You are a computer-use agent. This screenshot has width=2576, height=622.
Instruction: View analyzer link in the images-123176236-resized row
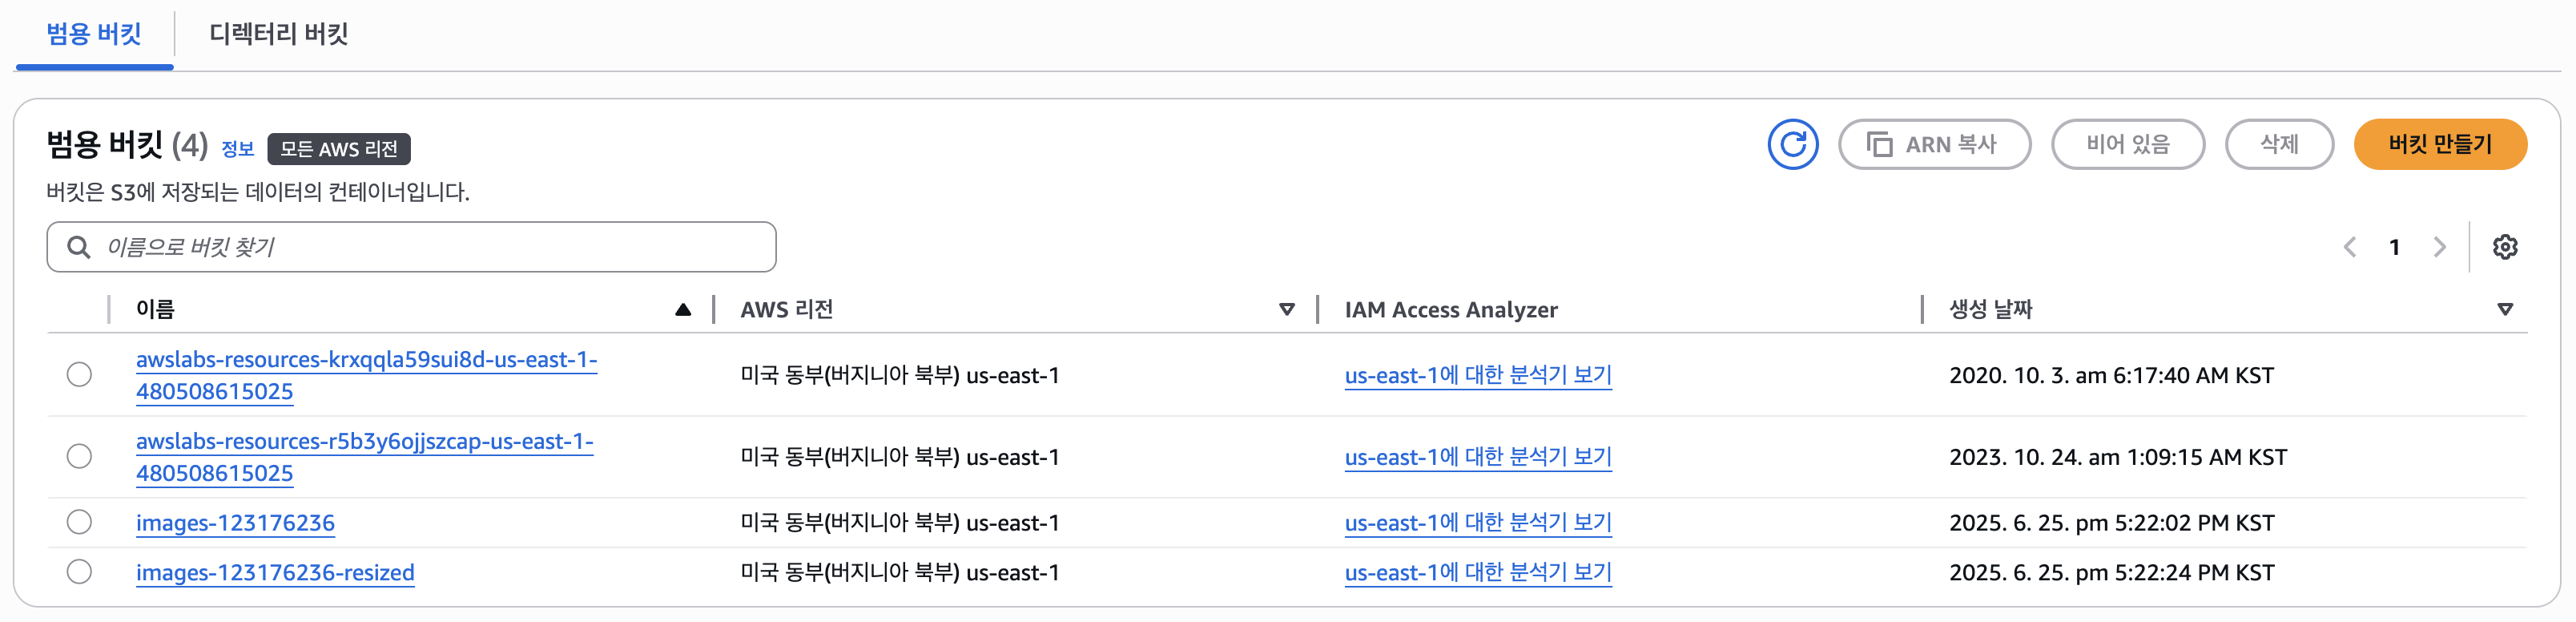[x=1478, y=572]
